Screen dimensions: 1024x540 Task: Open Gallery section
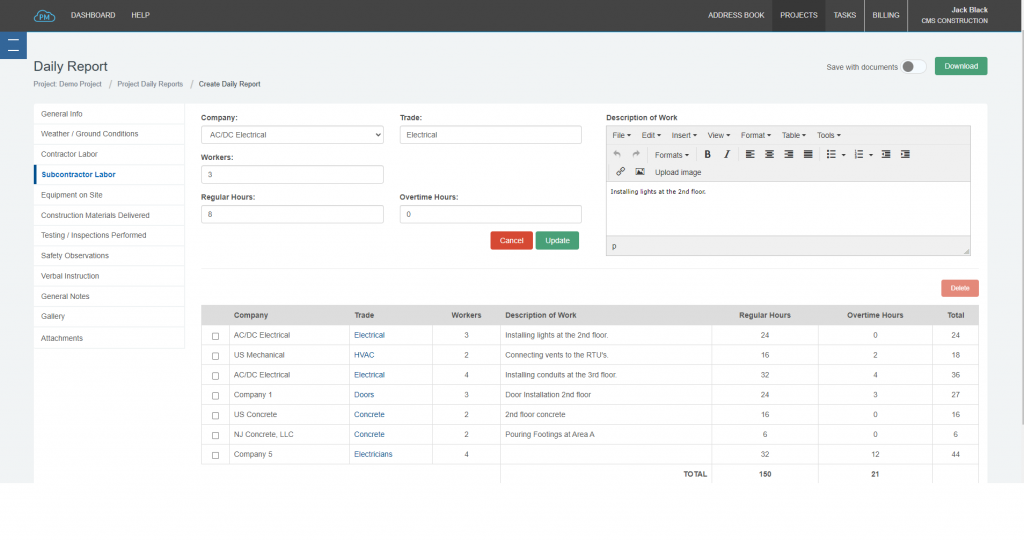coord(109,316)
